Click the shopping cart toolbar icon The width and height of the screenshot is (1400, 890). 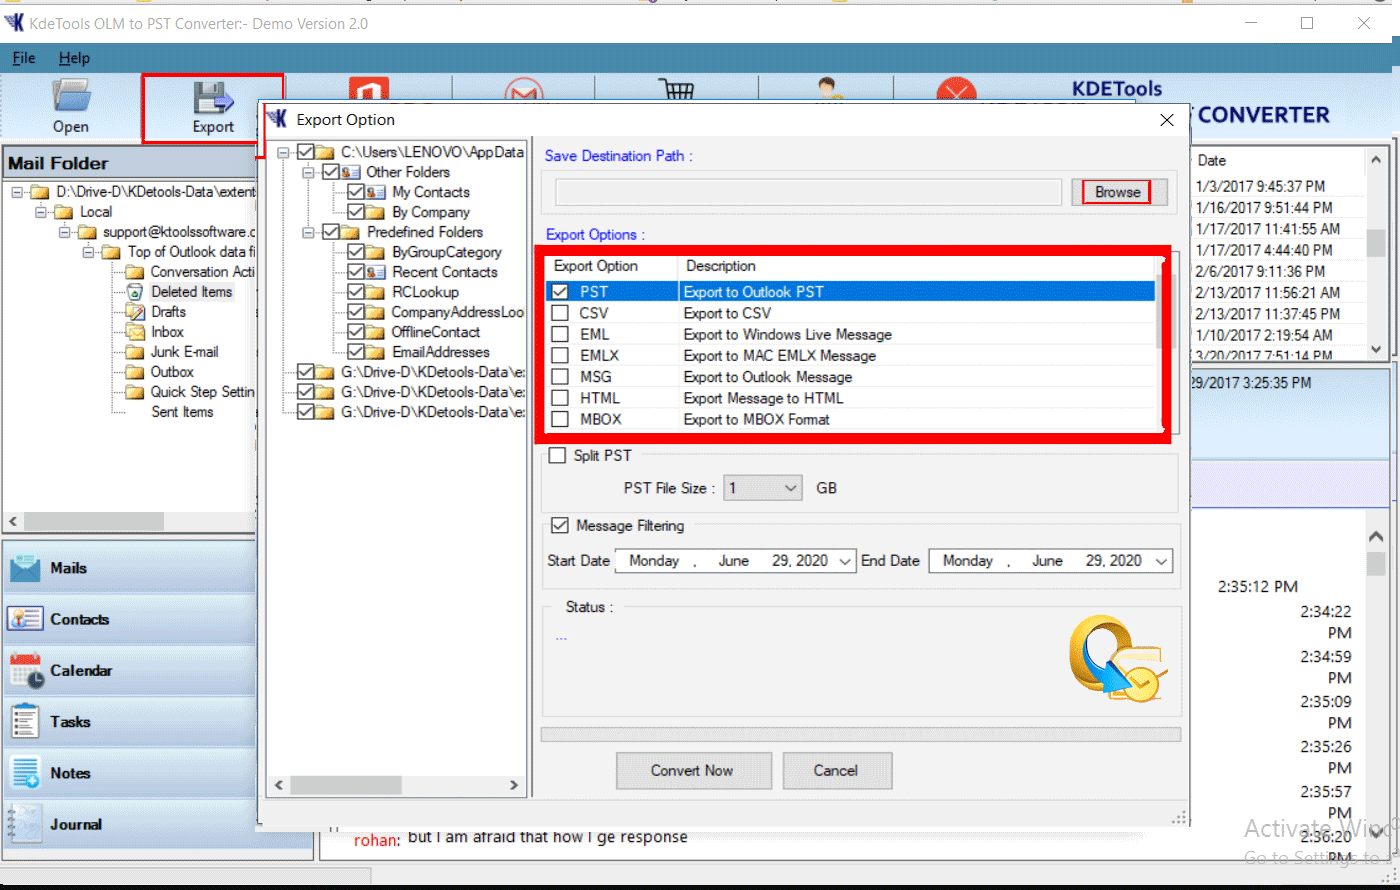(x=677, y=89)
